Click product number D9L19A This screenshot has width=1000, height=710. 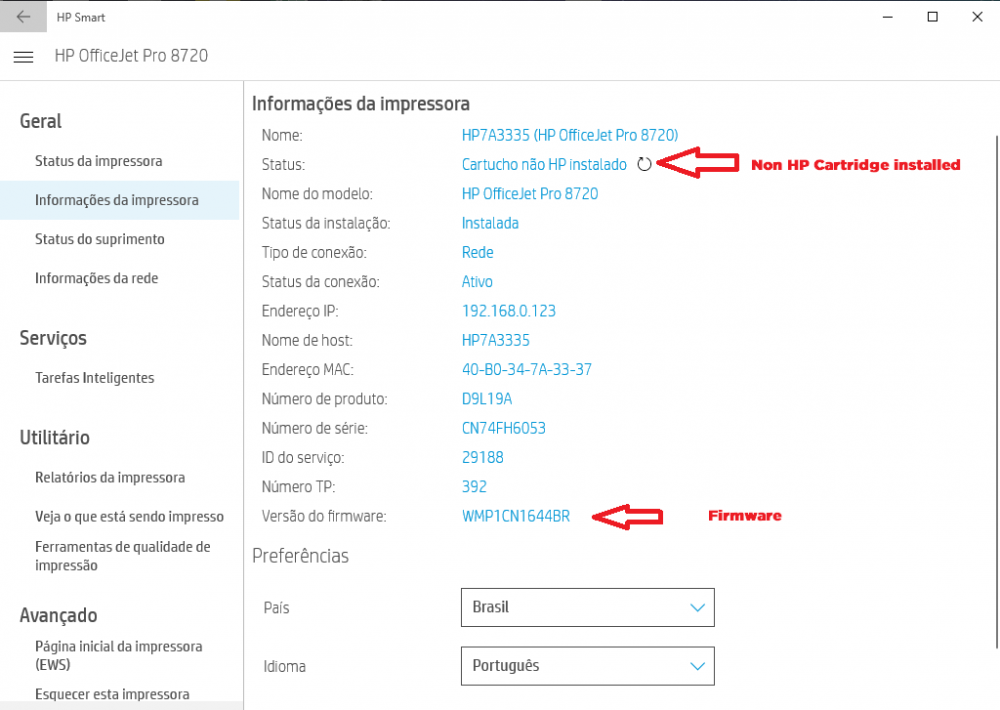[487, 399]
